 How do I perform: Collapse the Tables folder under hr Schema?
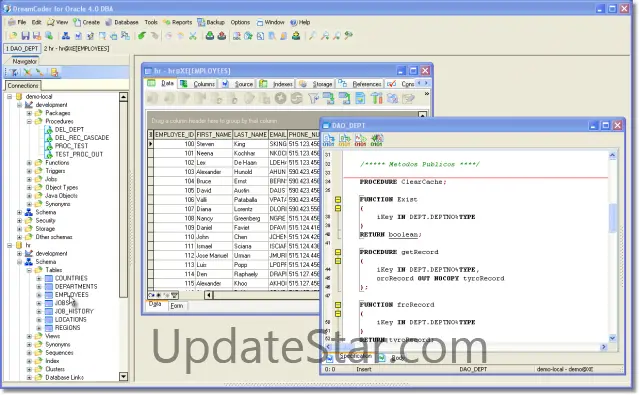coord(29,270)
